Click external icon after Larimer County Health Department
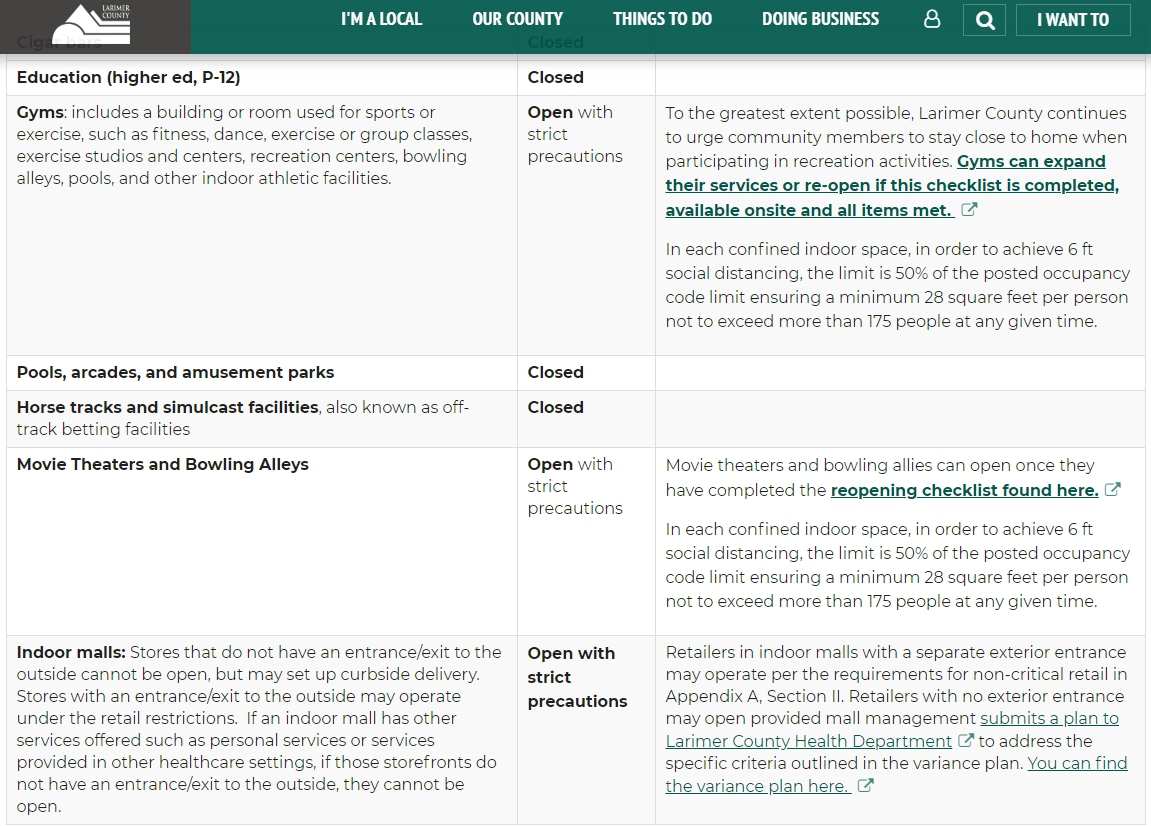Image resolution: width=1151 pixels, height=826 pixels. [x=966, y=741]
